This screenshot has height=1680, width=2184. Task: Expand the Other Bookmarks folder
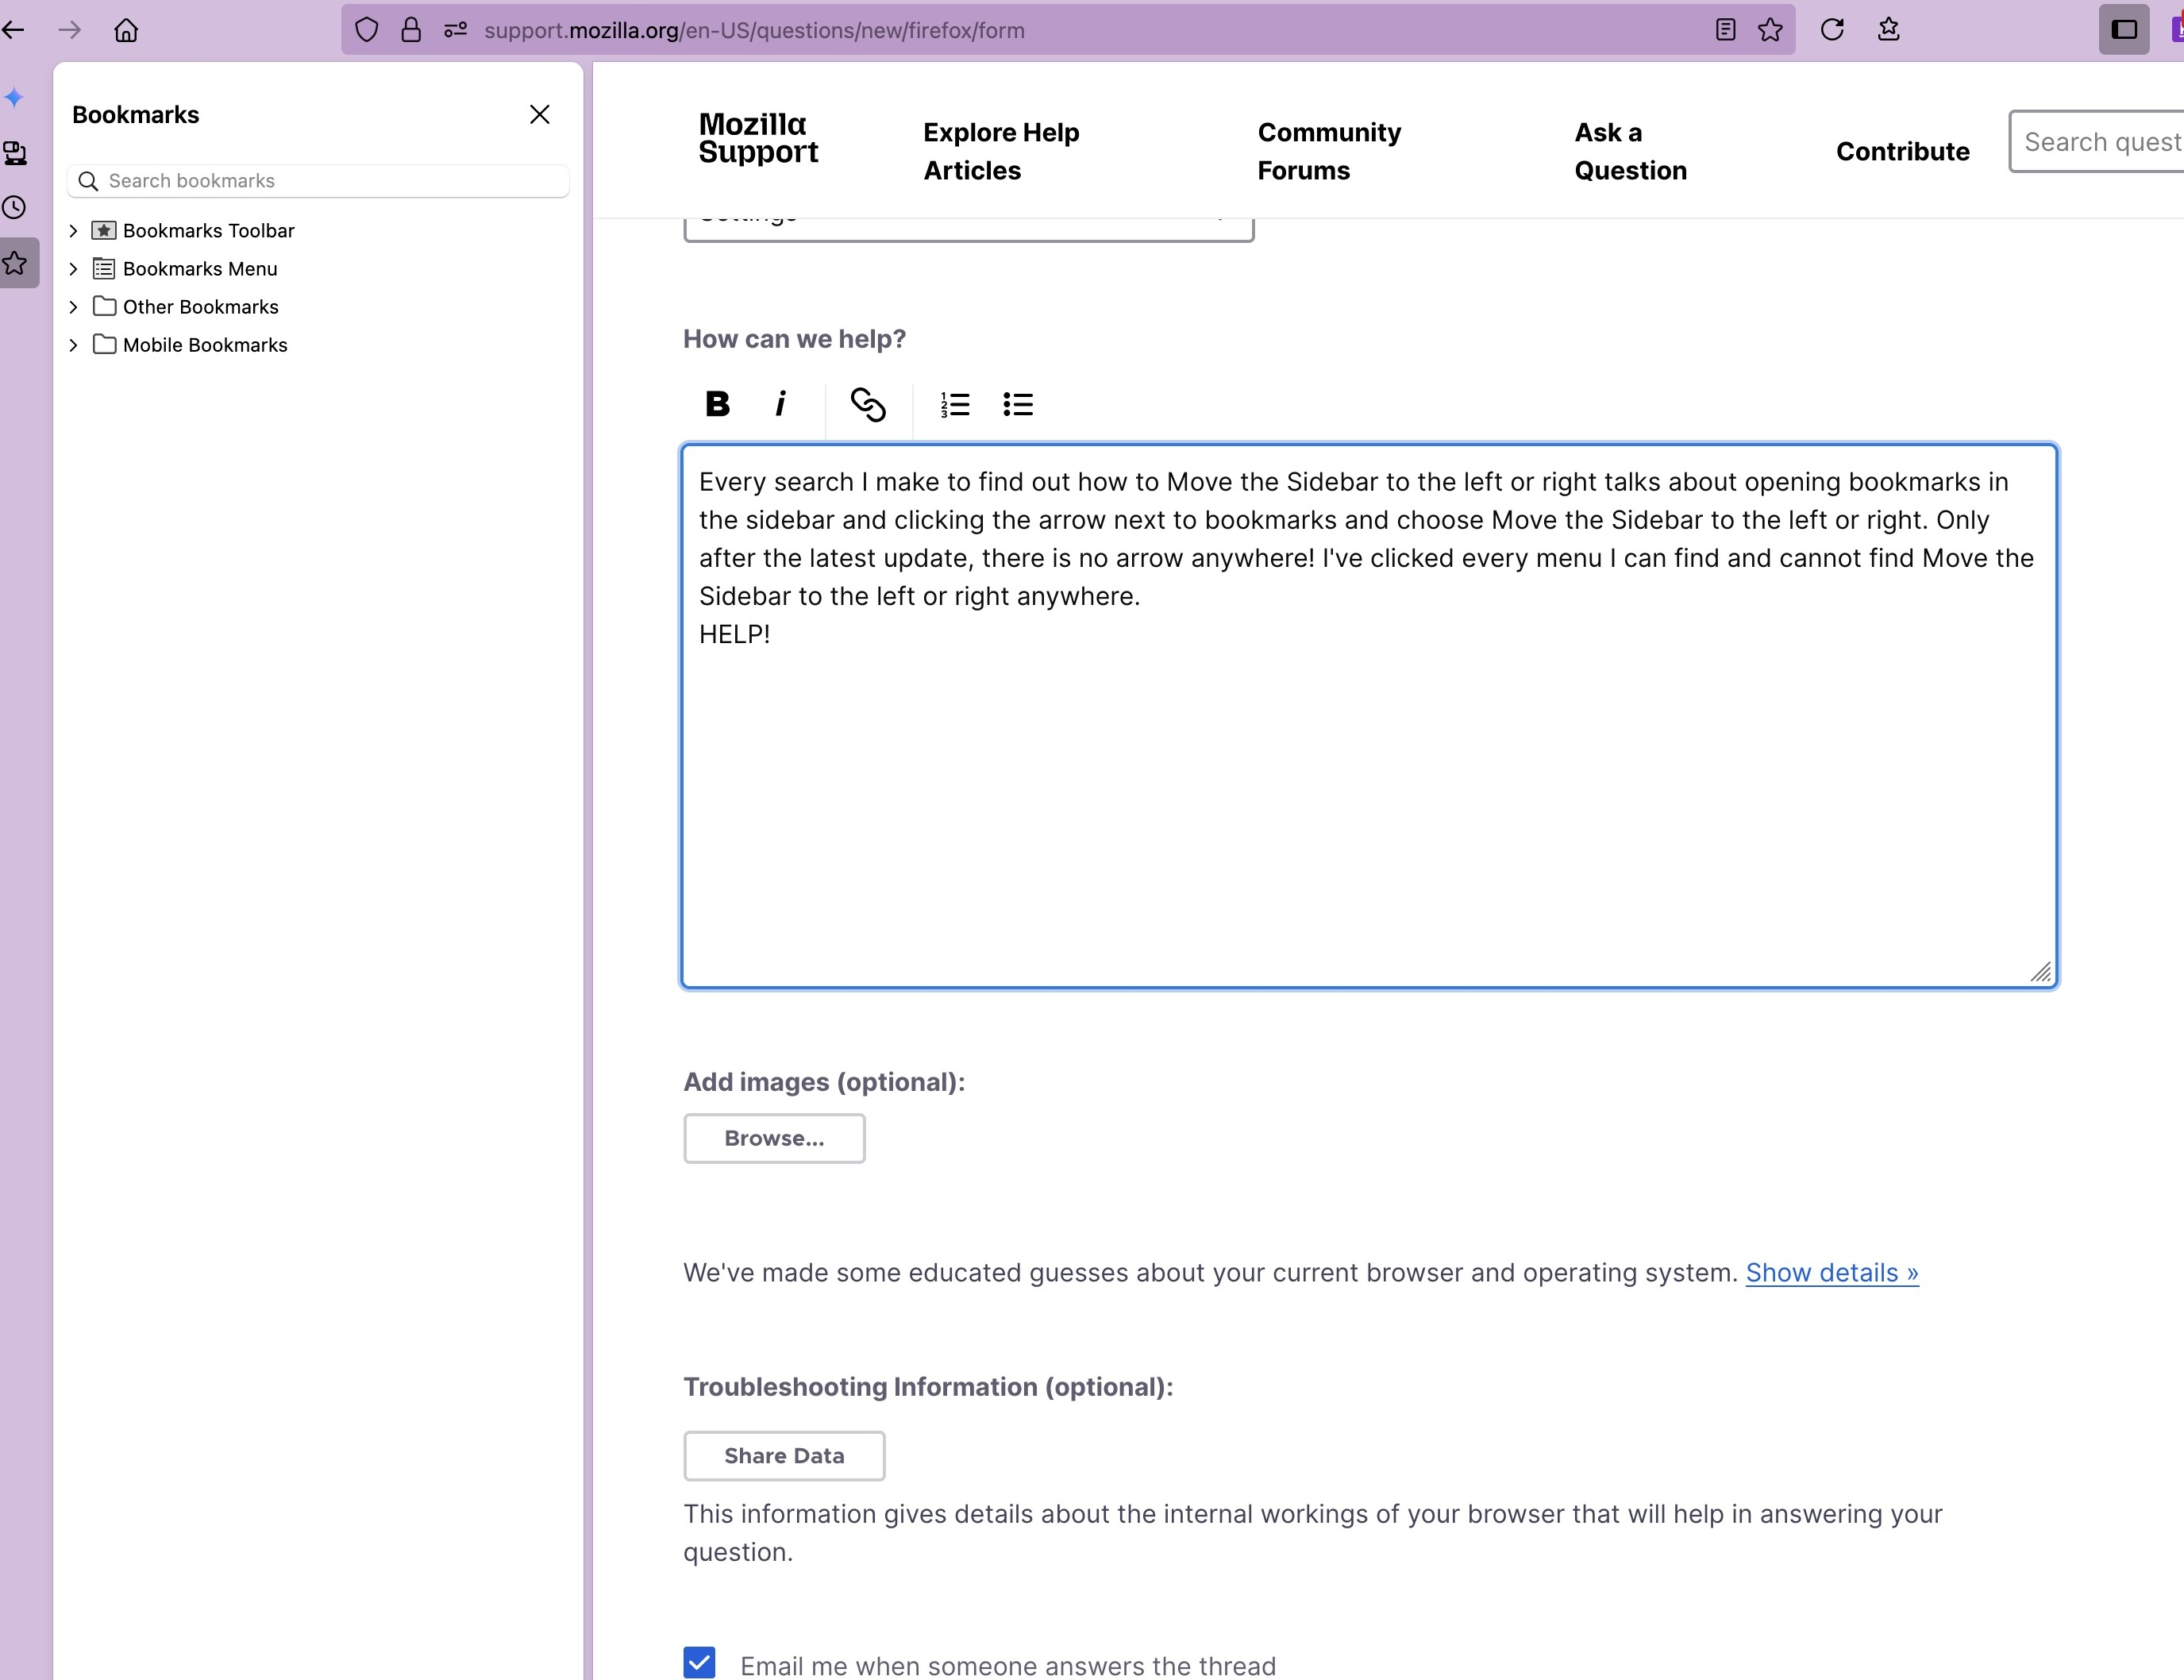click(x=73, y=307)
